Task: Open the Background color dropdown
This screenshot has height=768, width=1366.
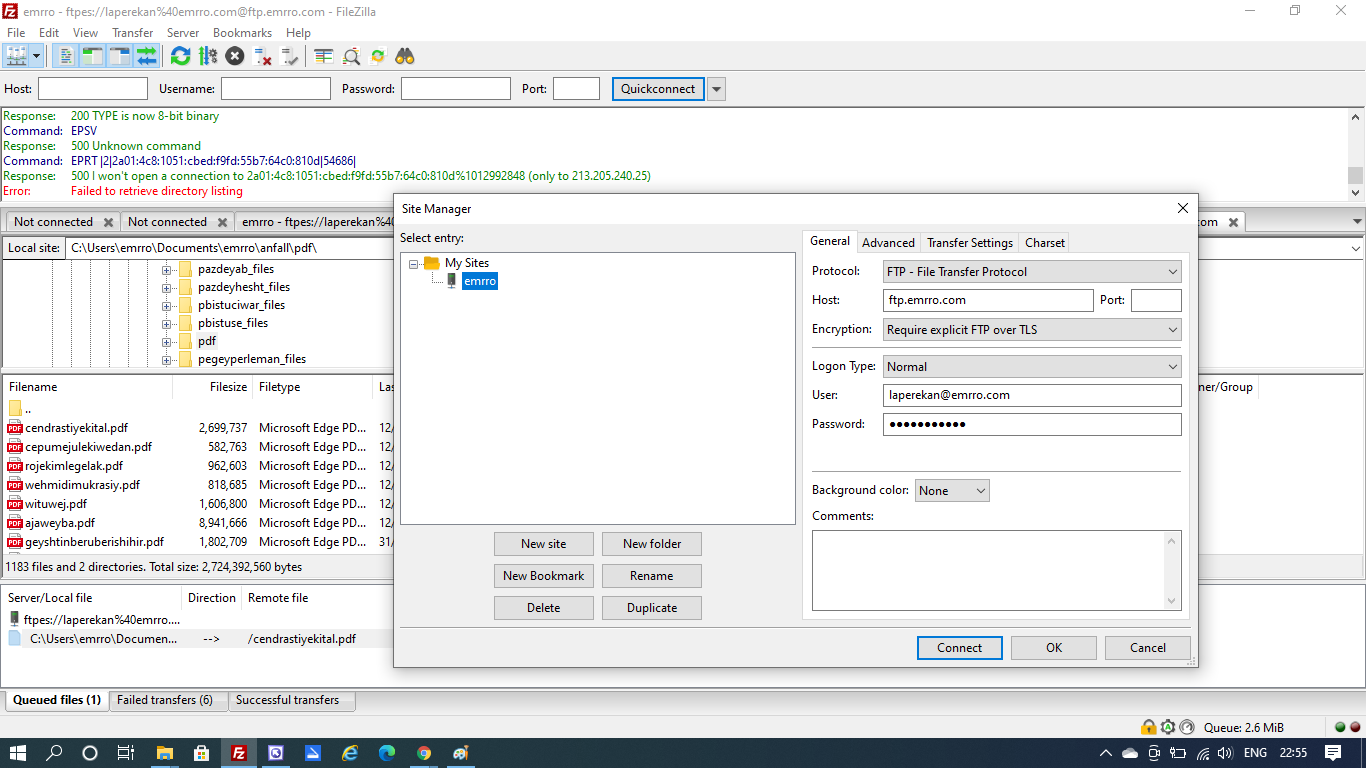Action: pyautogui.click(x=952, y=491)
